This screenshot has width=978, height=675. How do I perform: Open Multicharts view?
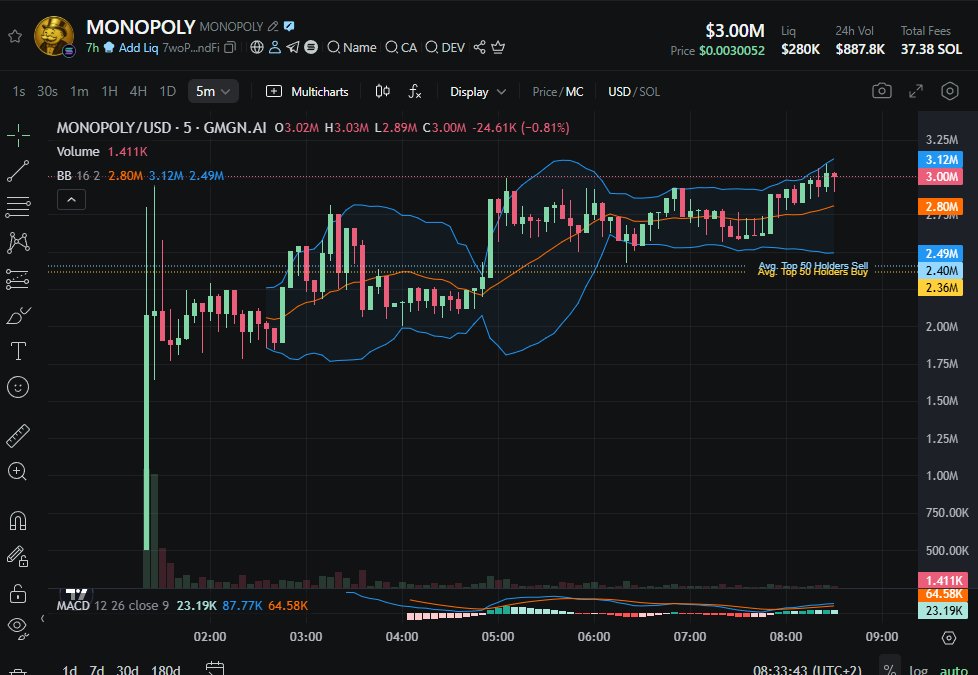tap(307, 92)
